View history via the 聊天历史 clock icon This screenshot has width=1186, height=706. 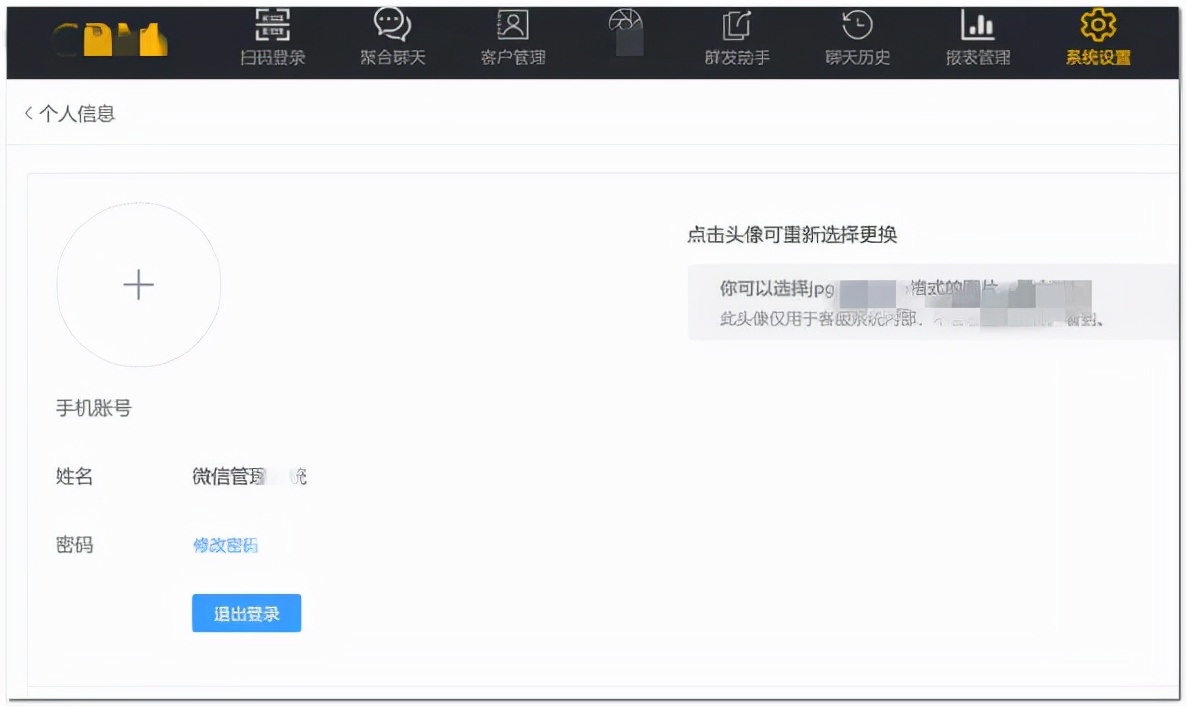pyautogui.click(x=856, y=25)
